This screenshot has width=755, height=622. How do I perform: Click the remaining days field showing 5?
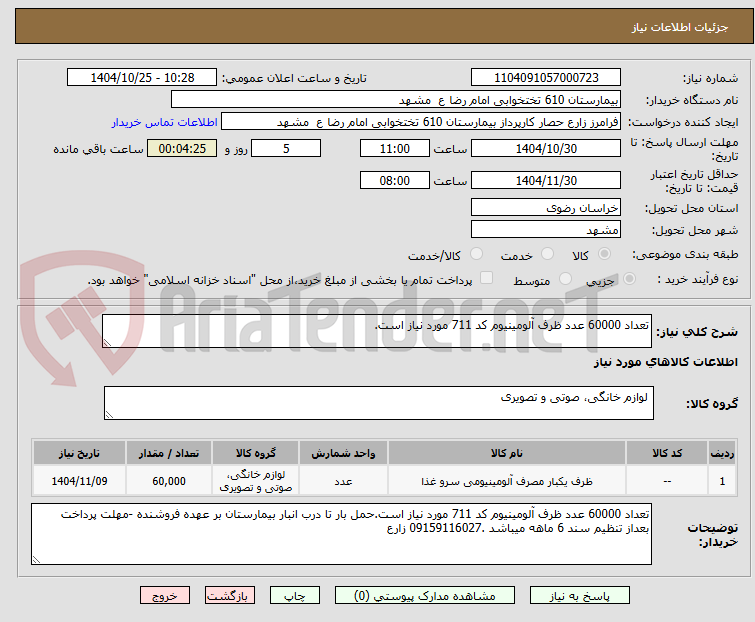(x=286, y=148)
